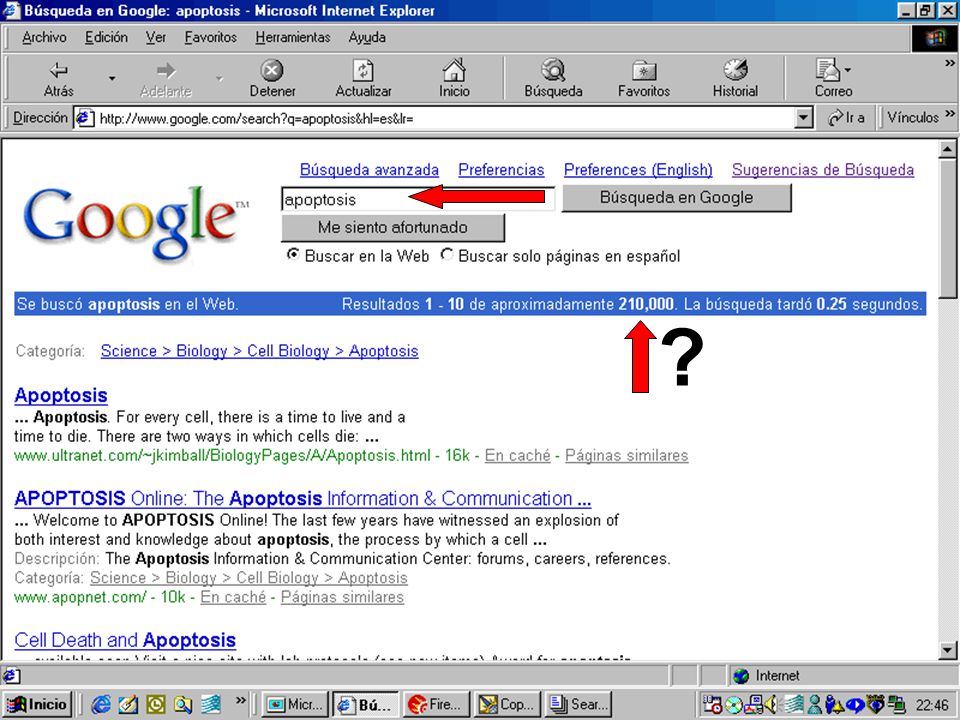Open Páginas similares for the apopnet.com result
The height and width of the screenshot is (720, 960).
tap(342, 597)
